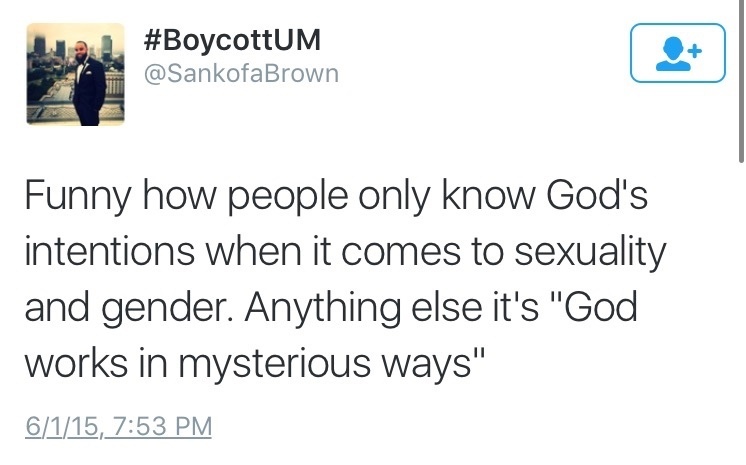Viewport: 746px width, 465px height.
Task: Tap the tweet line "works in mysterious ways"
Action: point(255,364)
